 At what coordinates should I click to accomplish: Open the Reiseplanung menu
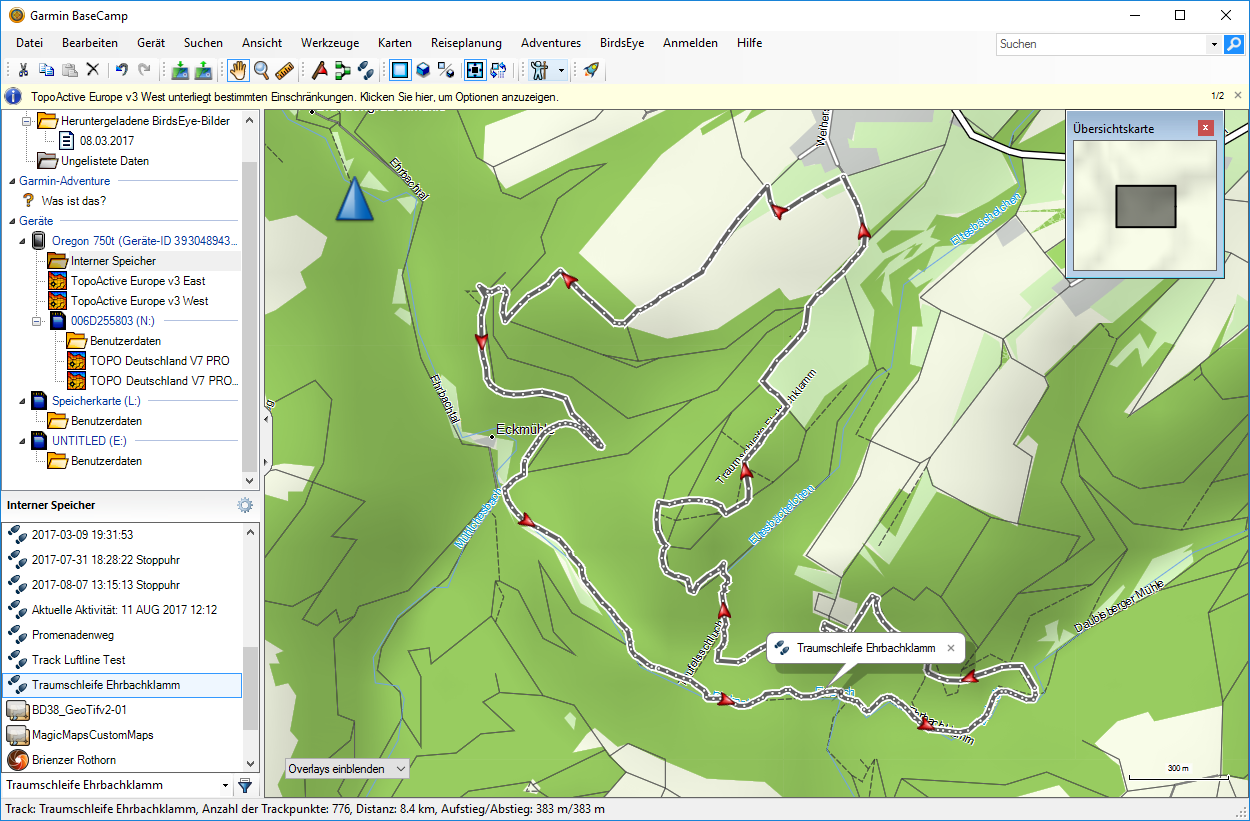coord(466,43)
